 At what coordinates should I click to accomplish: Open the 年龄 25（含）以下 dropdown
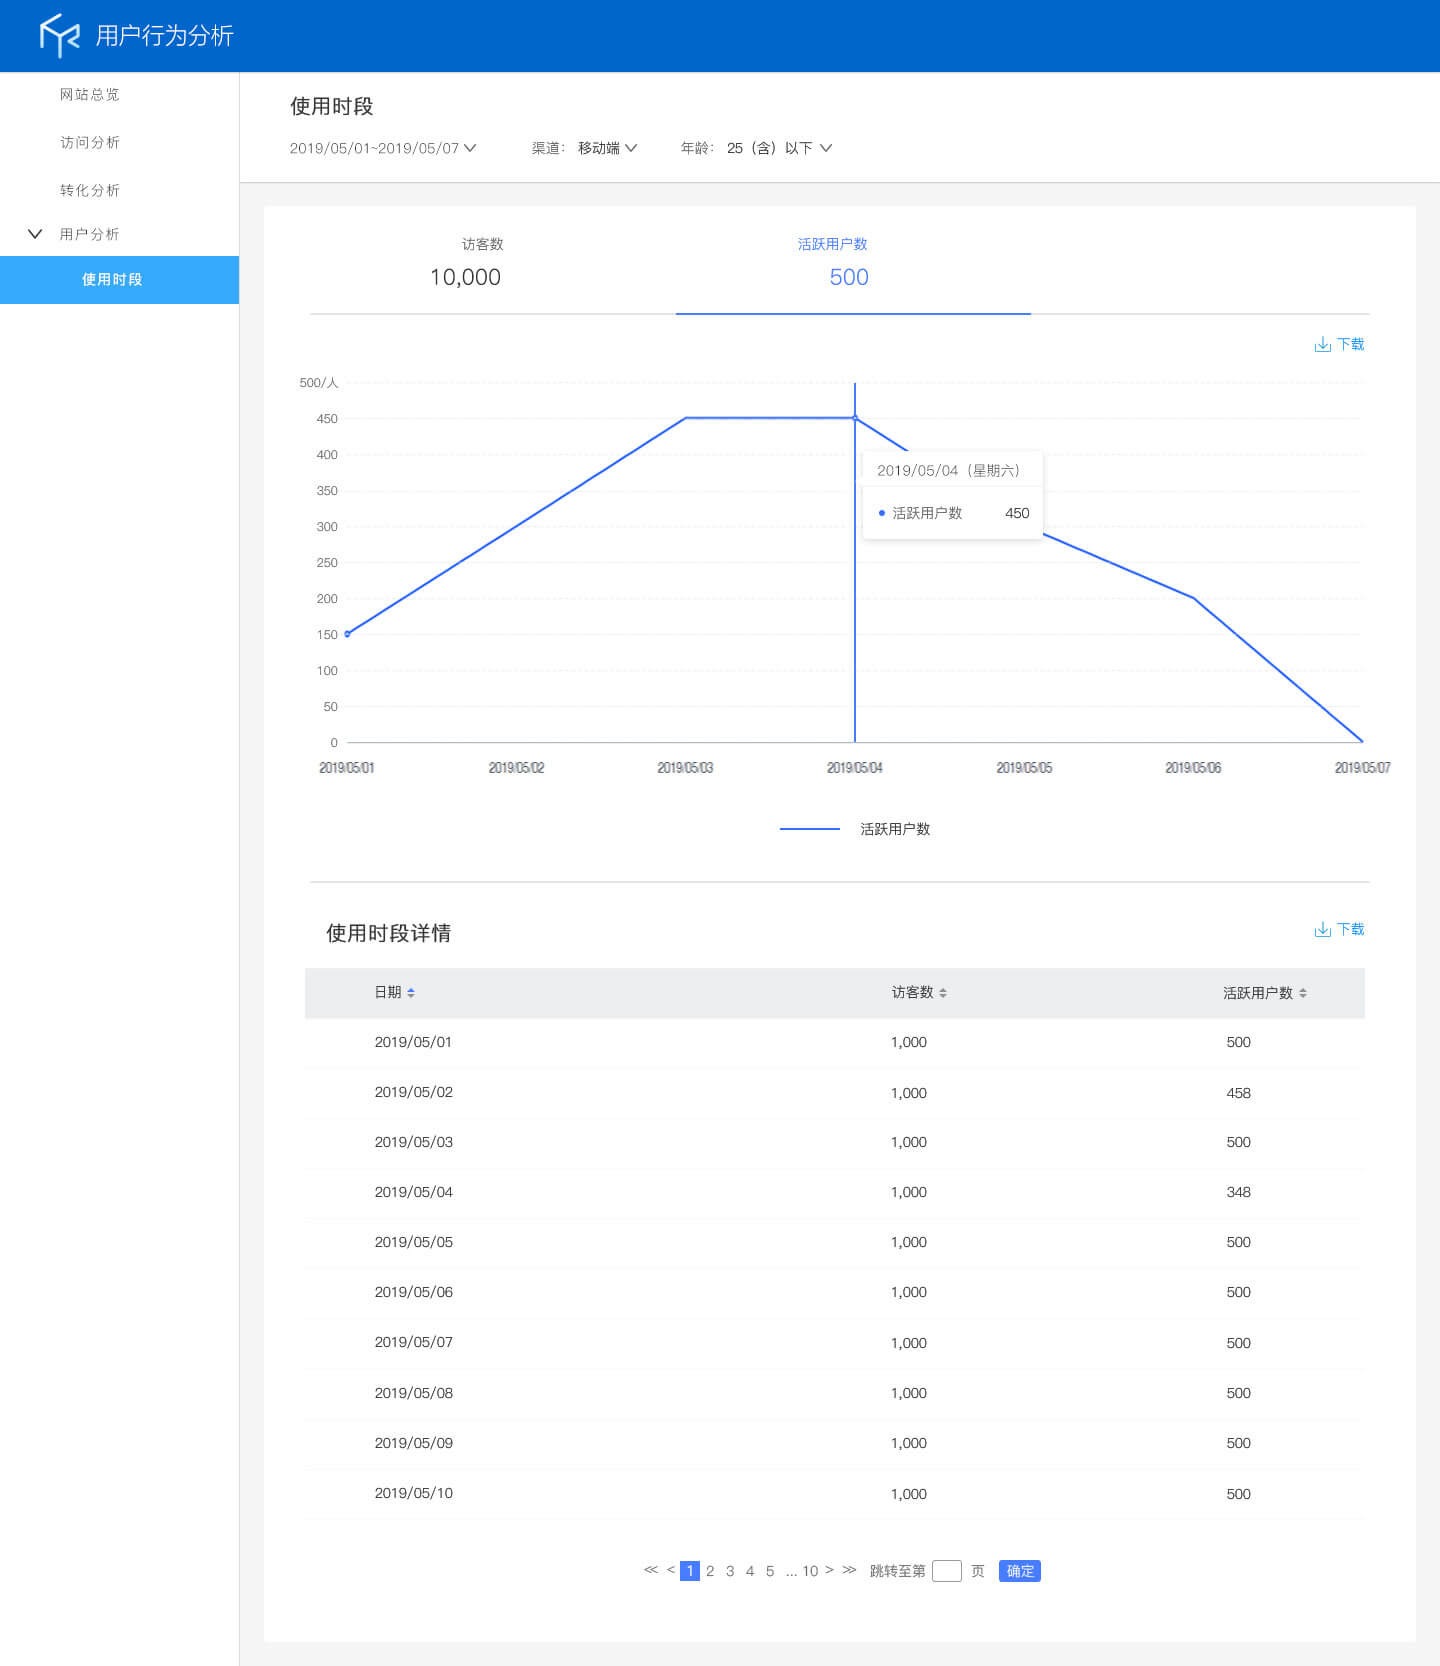tap(779, 148)
